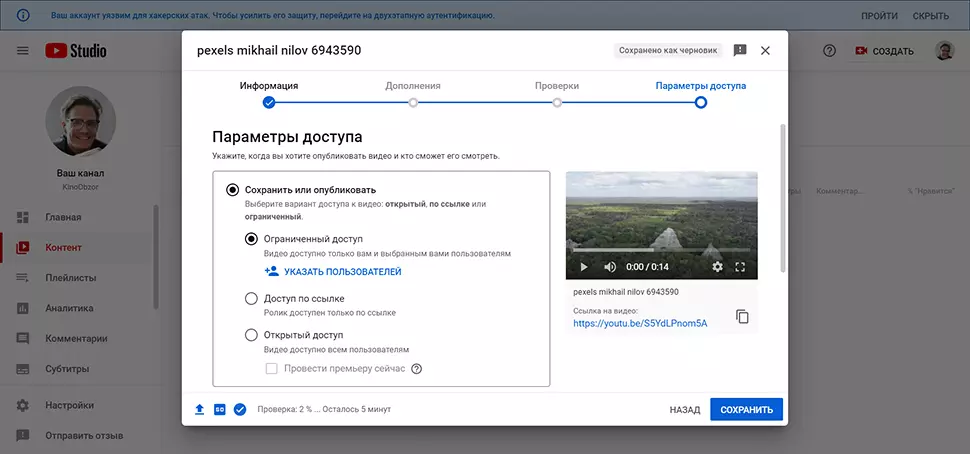Viewport: 970px width, 454px height.
Task: Select Открытый доступ radio button
Action: point(252,335)
